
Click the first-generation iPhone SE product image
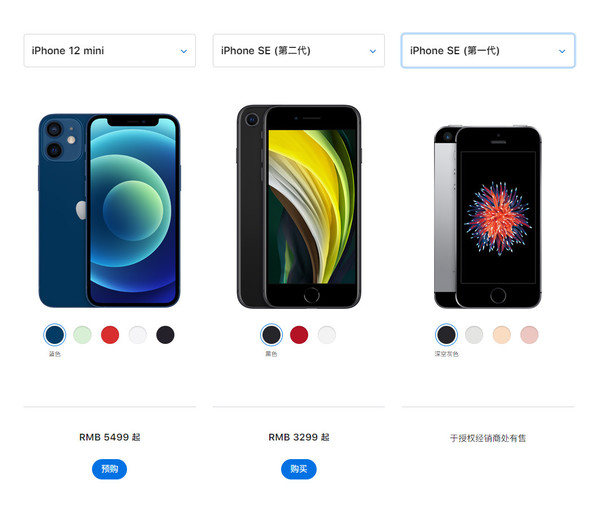click(488, 217)
